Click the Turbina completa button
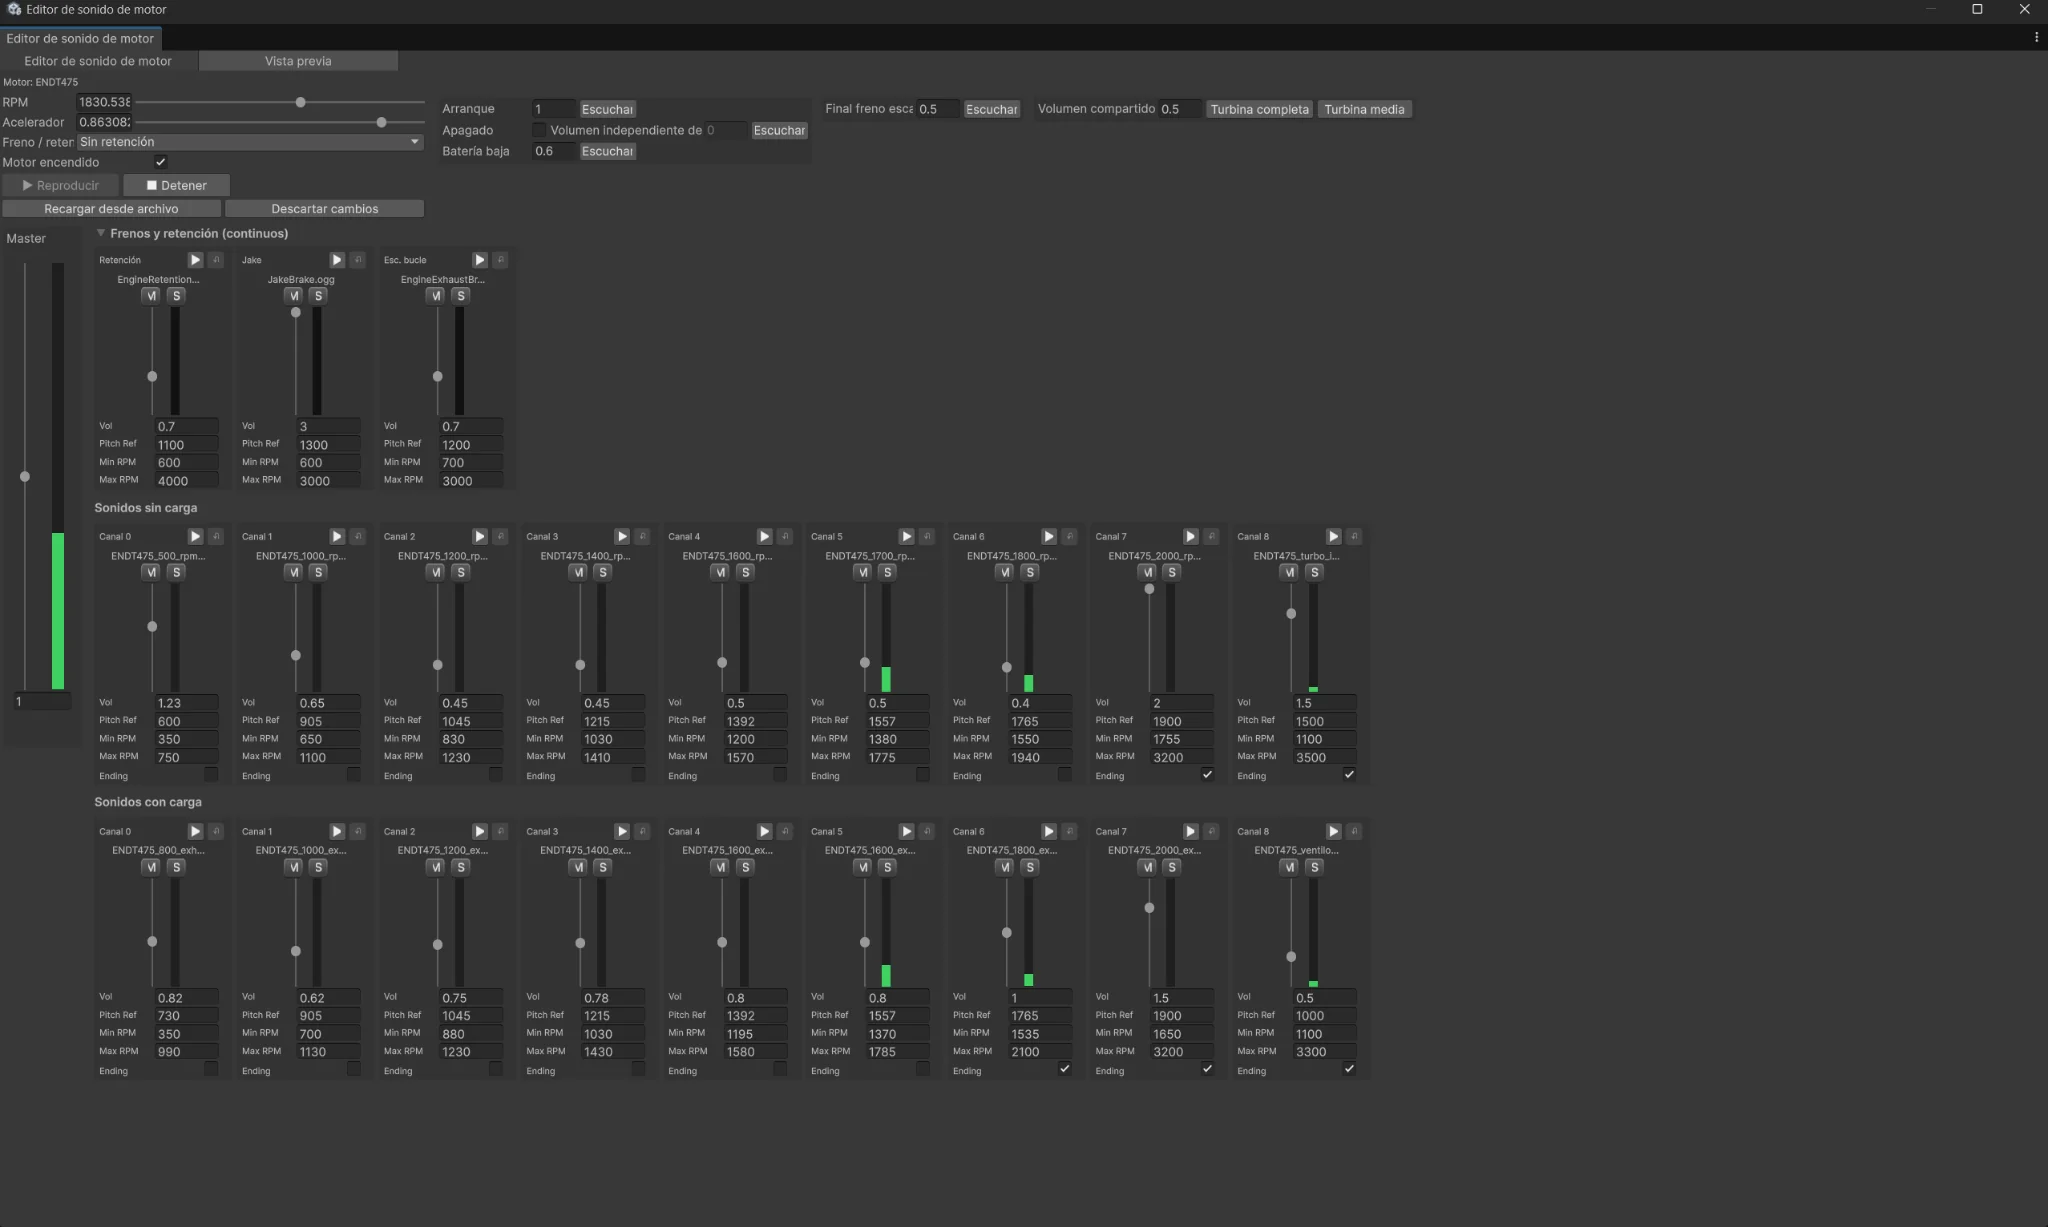 click(1259, 109)
